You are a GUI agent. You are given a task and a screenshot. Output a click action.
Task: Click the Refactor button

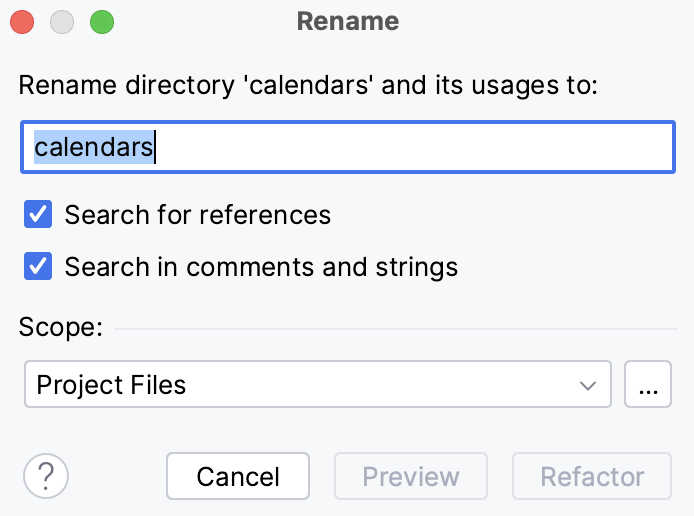[592, 477]
